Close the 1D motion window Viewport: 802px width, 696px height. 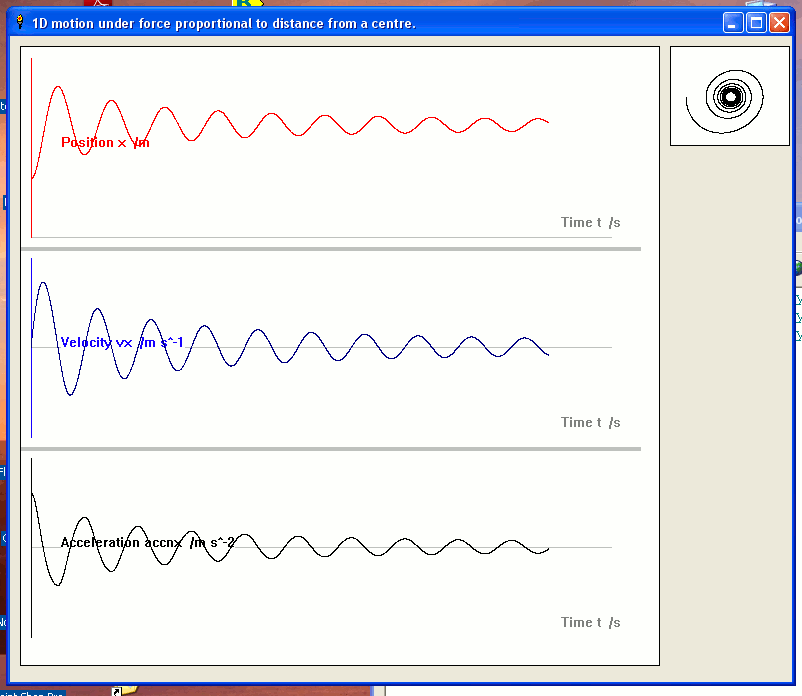coord(779,22)
